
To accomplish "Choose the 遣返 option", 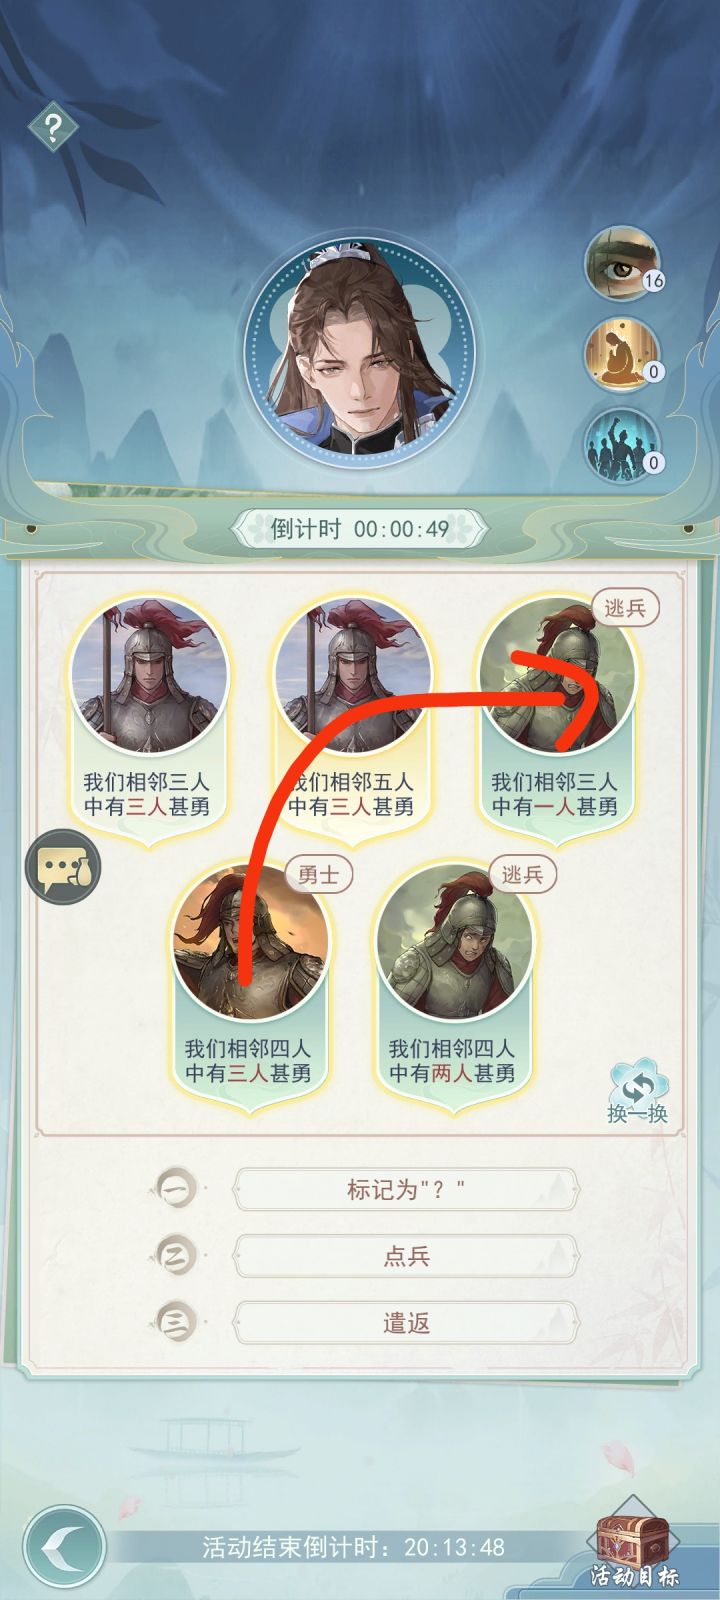I will pos(406,1323).
